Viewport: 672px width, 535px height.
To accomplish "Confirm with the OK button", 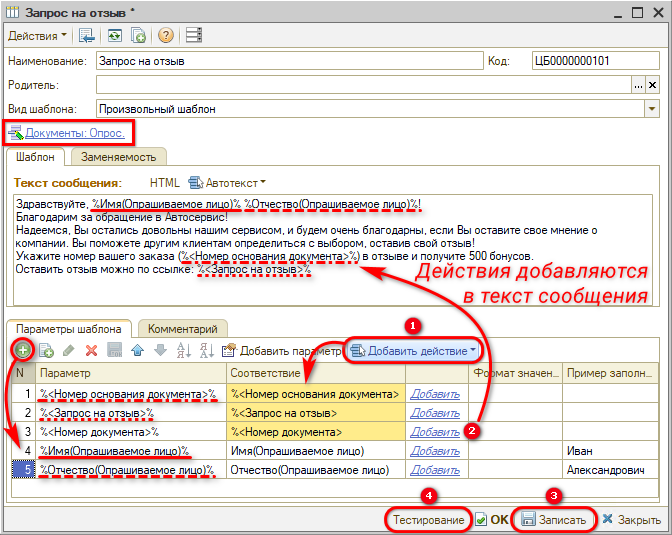I will pos(492,520).
